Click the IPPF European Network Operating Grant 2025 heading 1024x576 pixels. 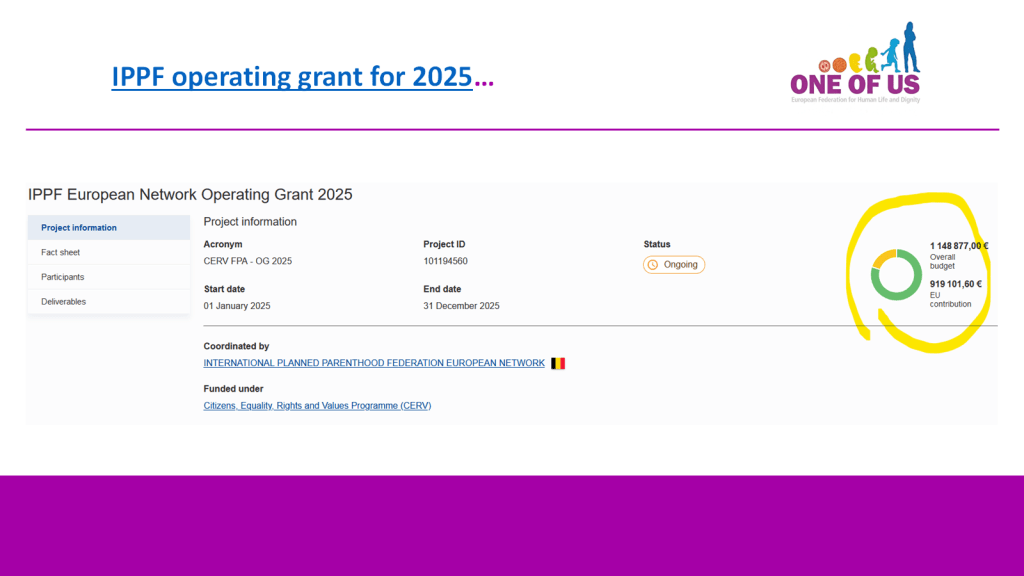coord(190,195)
